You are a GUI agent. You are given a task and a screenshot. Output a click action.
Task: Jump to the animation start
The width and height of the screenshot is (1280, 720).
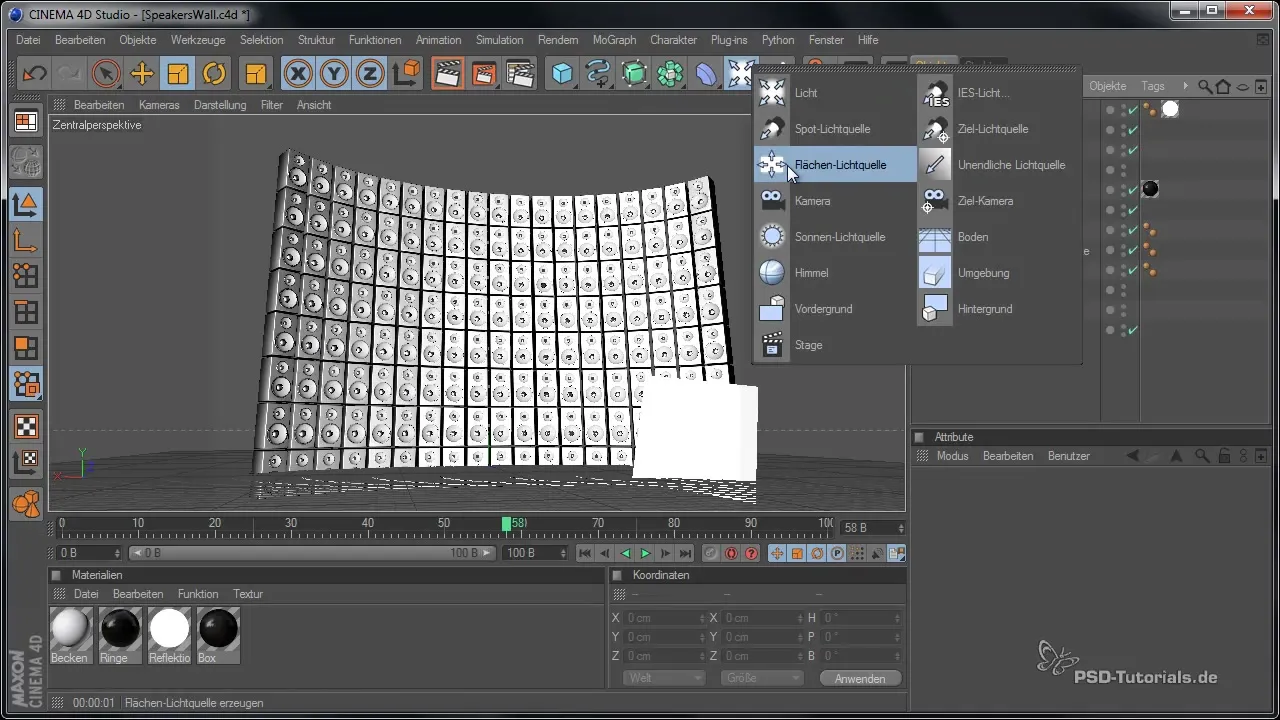click(585, 553)
